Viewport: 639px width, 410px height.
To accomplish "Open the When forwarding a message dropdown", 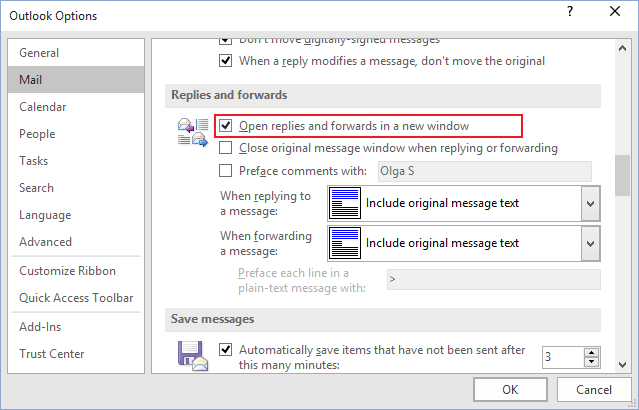I will click(590, 243).
